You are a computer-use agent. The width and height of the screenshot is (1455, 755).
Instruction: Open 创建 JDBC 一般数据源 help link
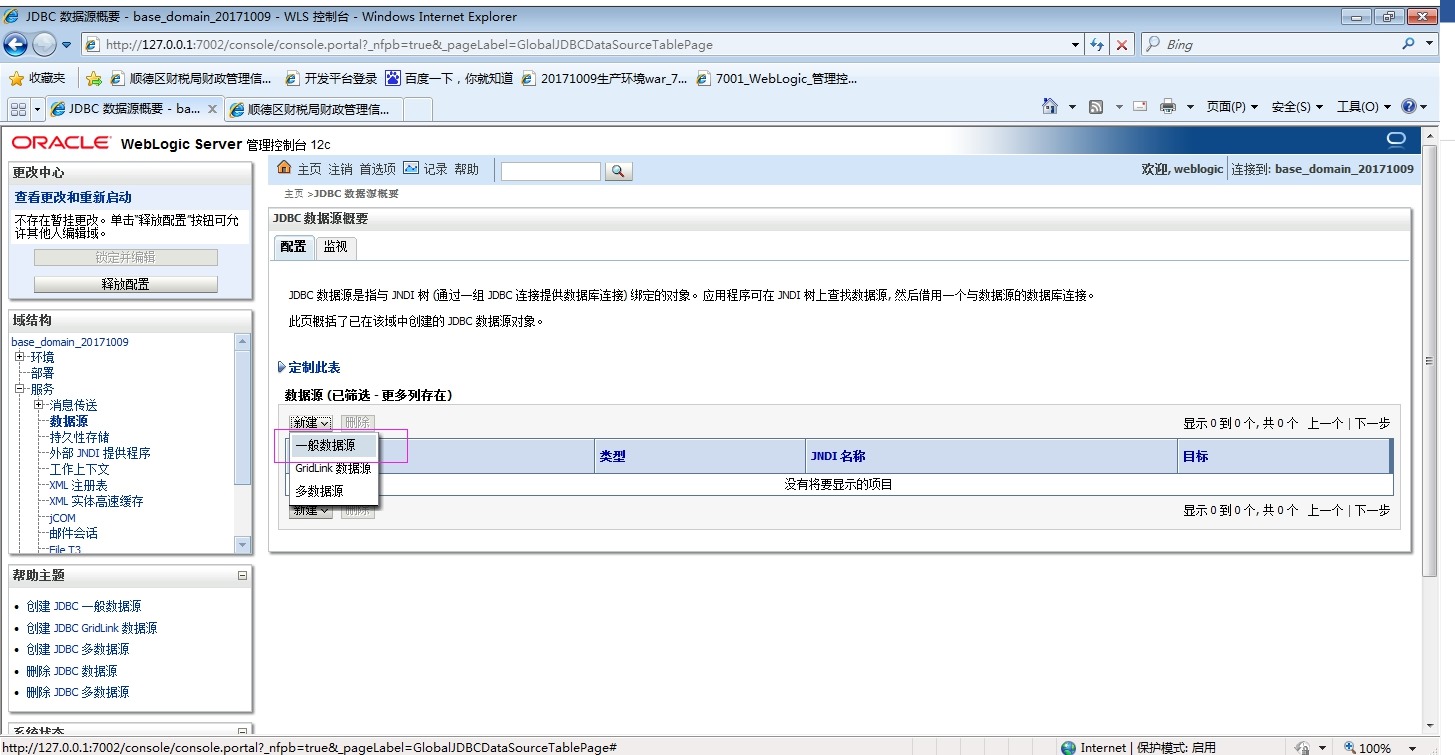click(84, 606)
